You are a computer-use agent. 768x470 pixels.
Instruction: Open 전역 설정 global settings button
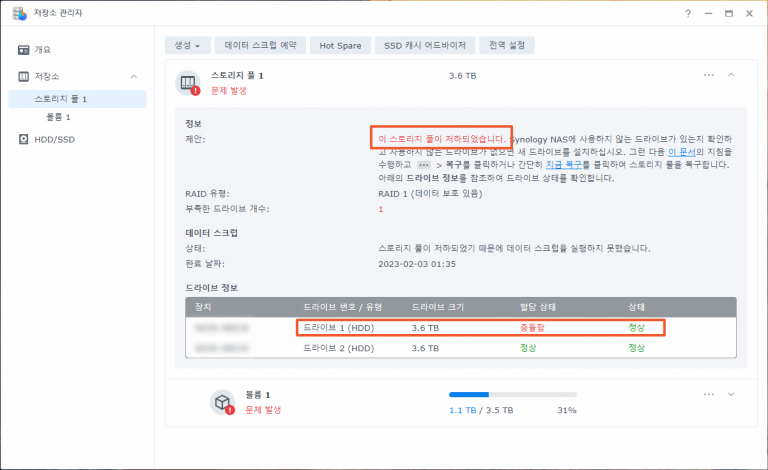tap(507, 46)
